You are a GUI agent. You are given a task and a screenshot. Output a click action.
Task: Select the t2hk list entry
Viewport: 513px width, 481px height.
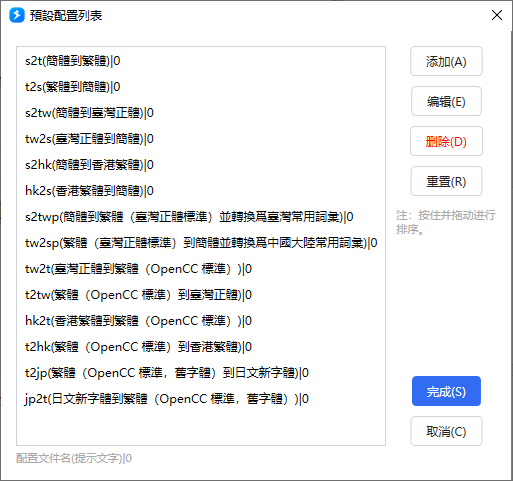[201, 347]
